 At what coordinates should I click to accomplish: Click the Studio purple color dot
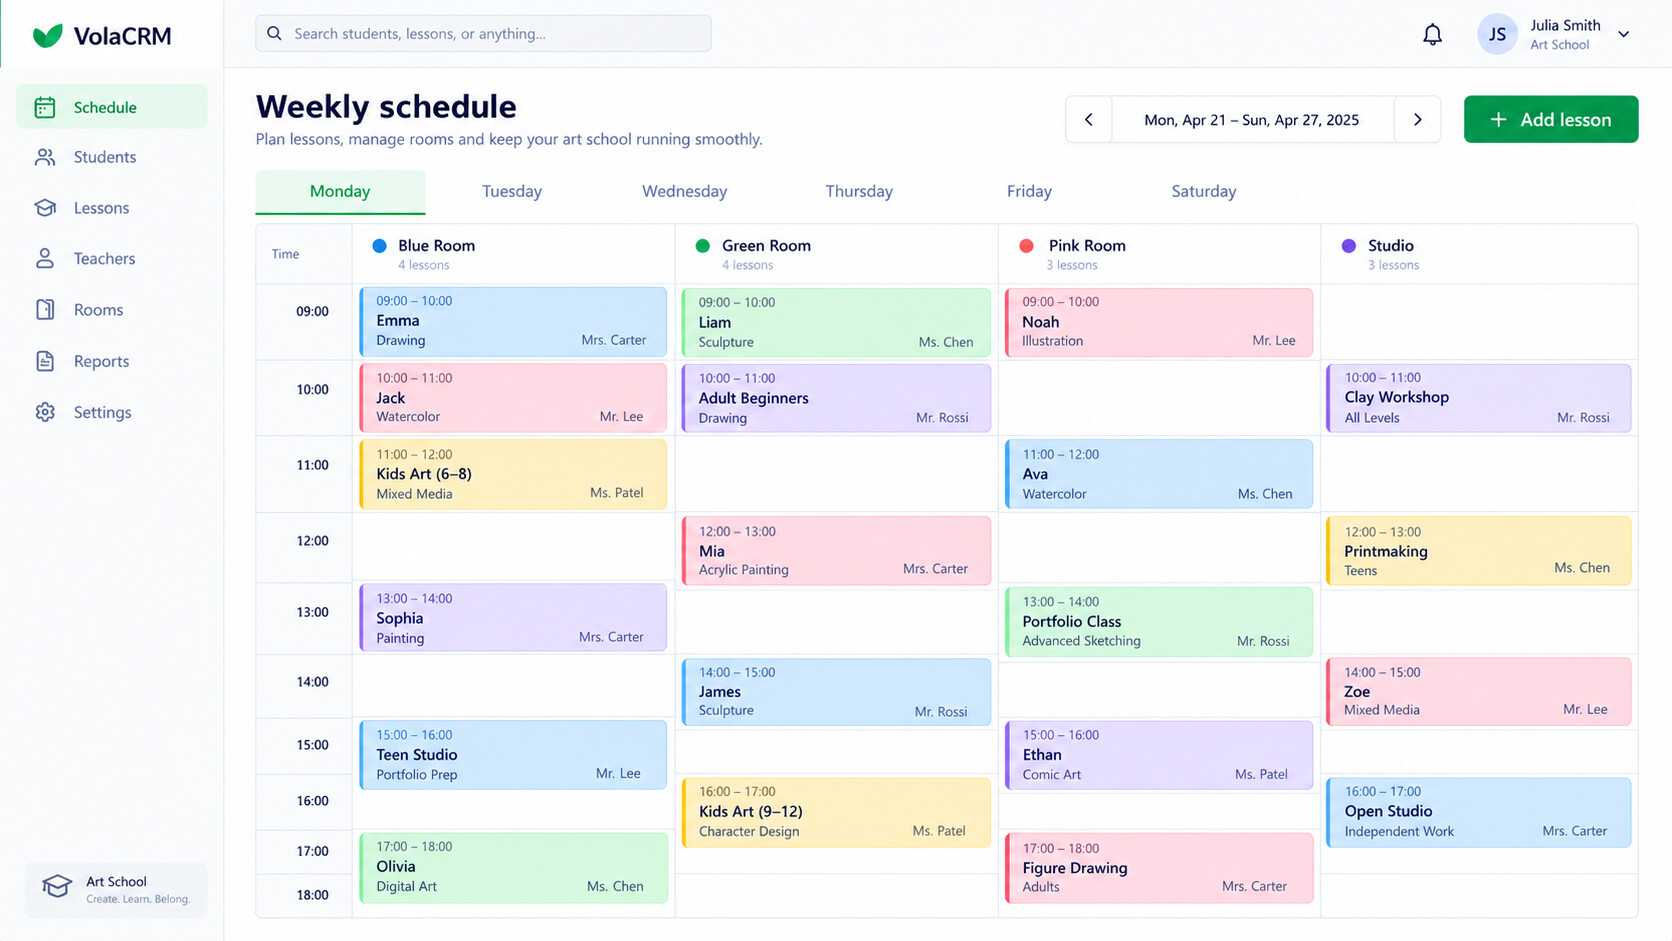(1349, 246)
